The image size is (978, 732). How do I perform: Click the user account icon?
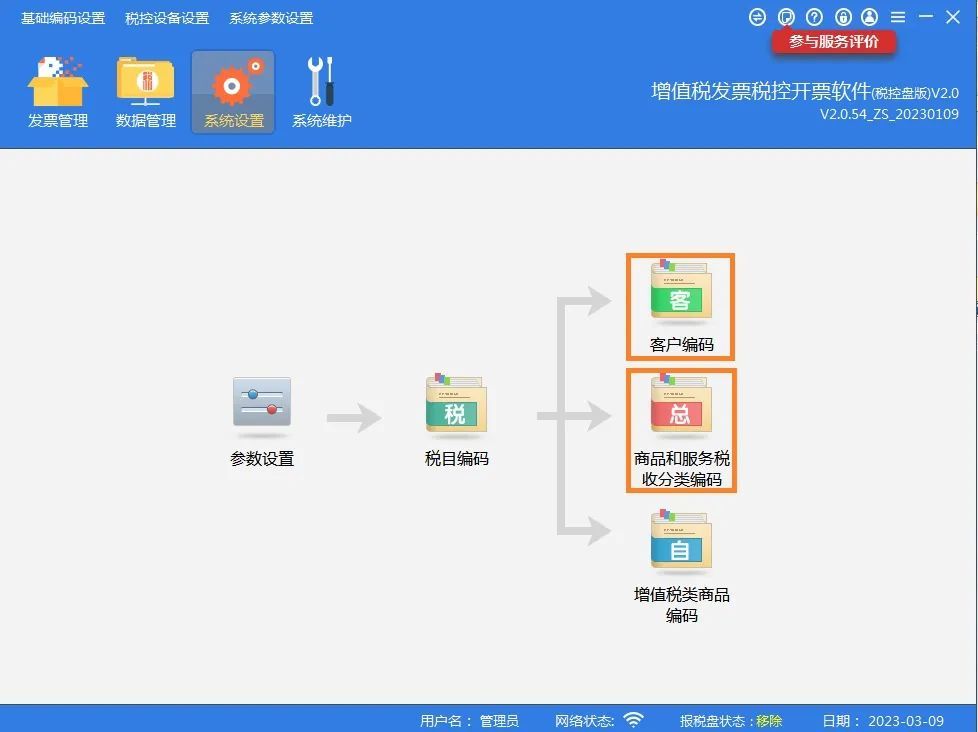[869, 17]
